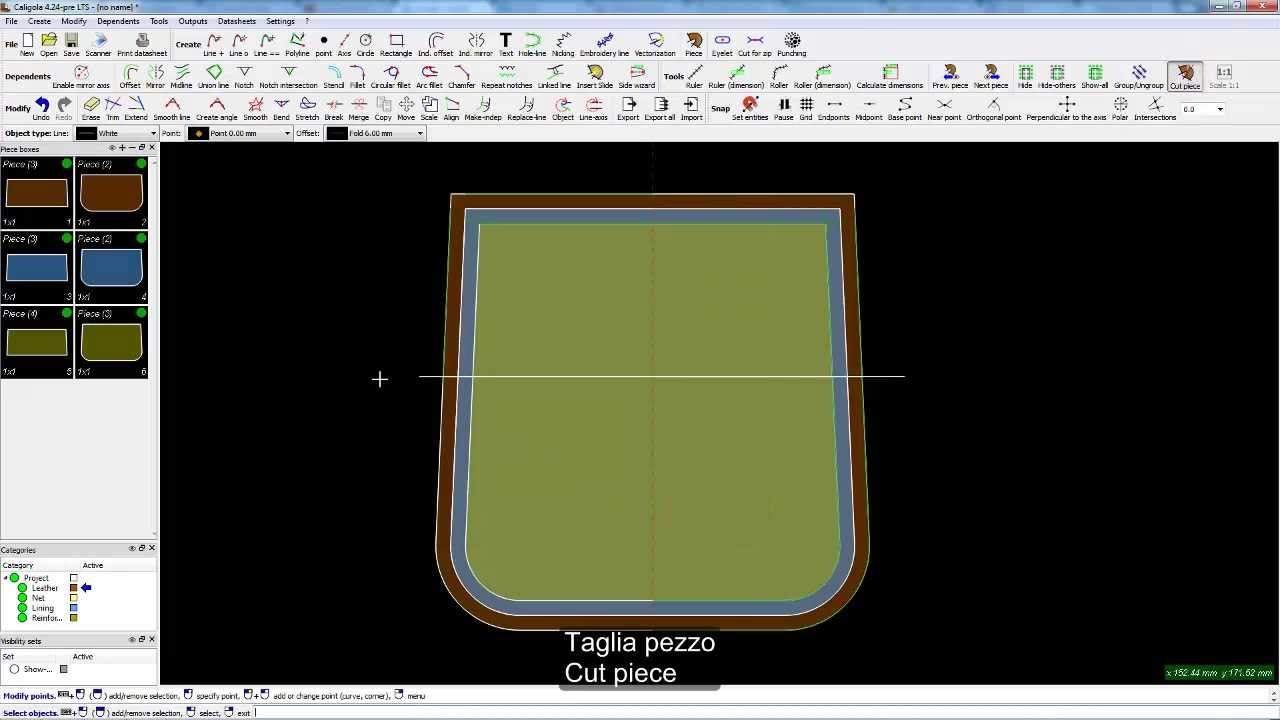Open the Scanner import tool

coord(98,45)
